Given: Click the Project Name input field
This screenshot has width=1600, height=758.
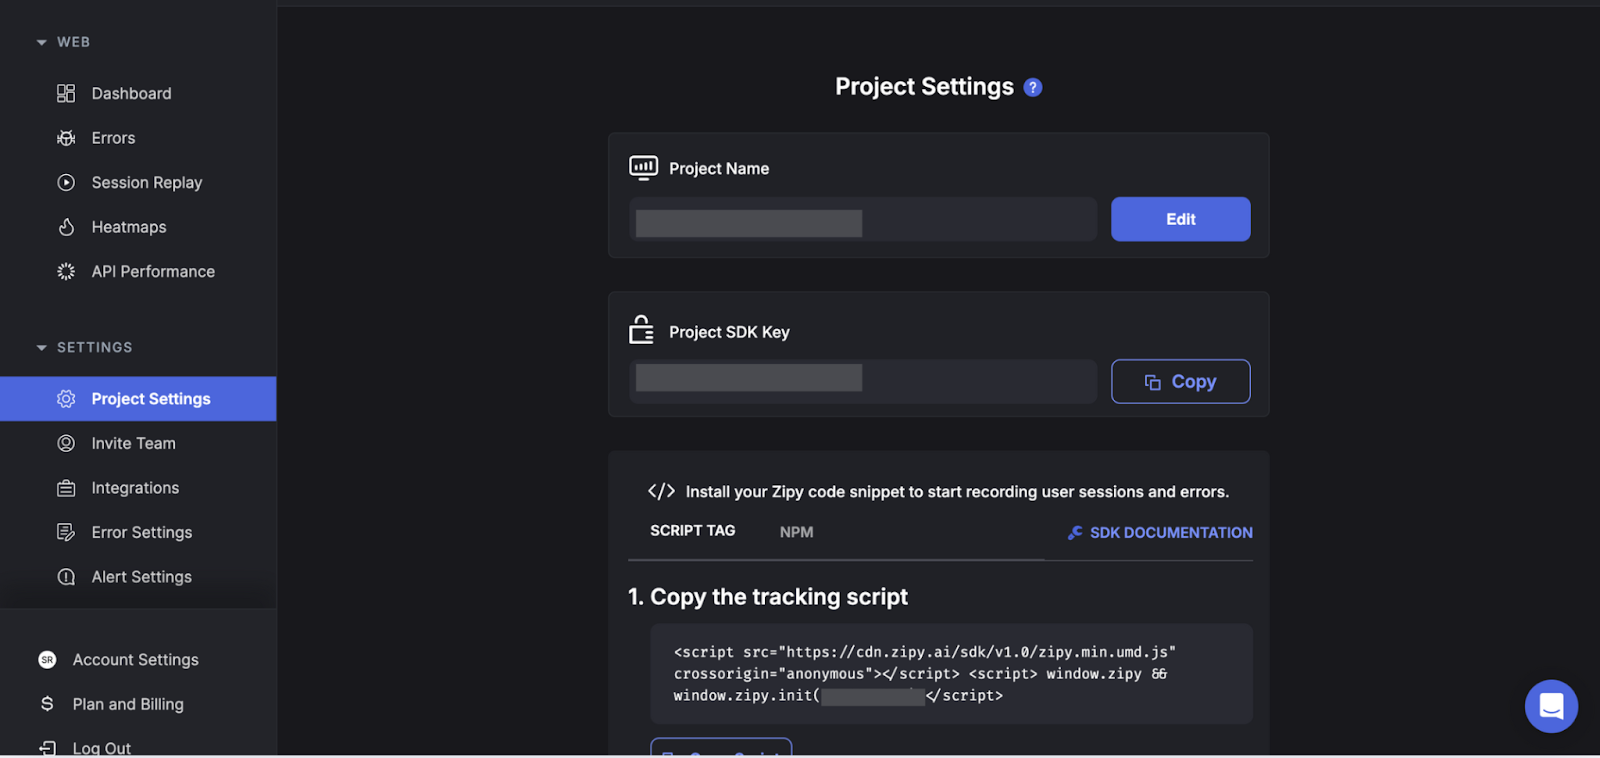Looking at the screenshot, I should (863, 219).
